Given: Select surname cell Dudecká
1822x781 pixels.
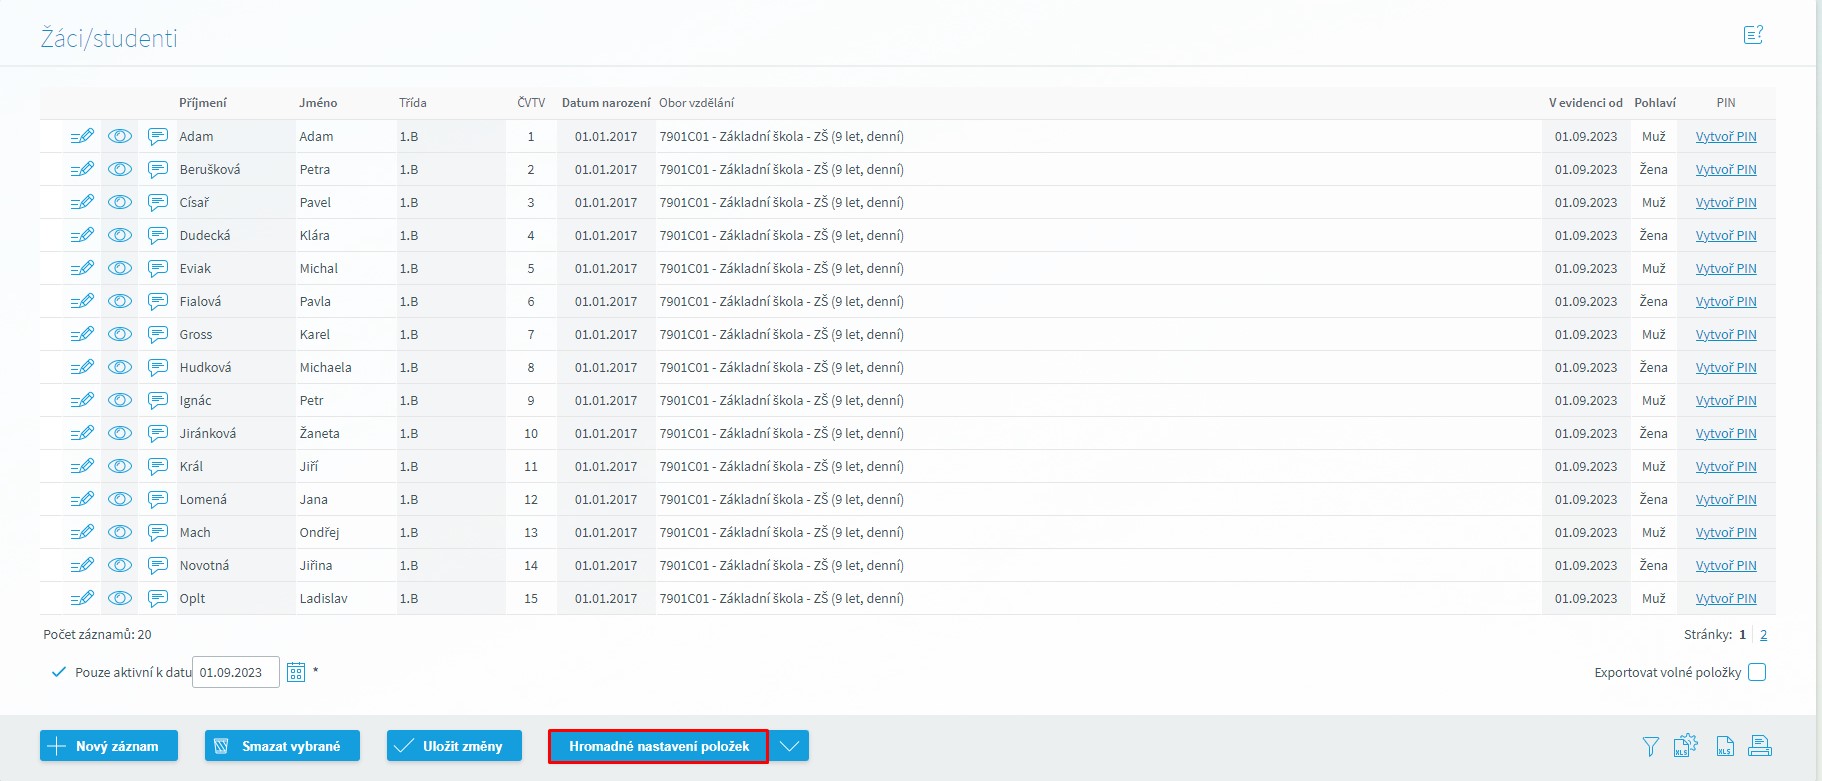Looking at the screenshot, I should click(205, 235).
